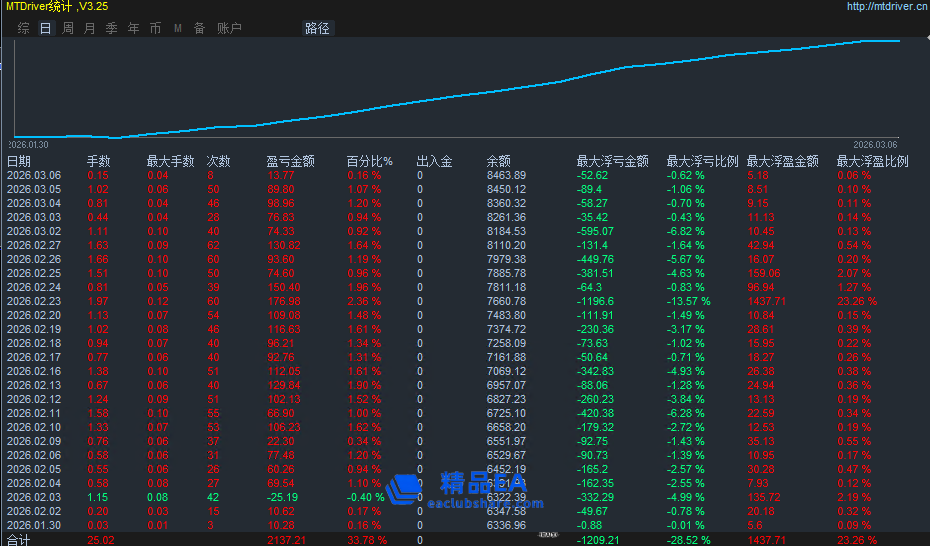The width and height of the screenshot is (930, 546).
Task: Select the 2026.03.02 date row
Action: [34, 231]
